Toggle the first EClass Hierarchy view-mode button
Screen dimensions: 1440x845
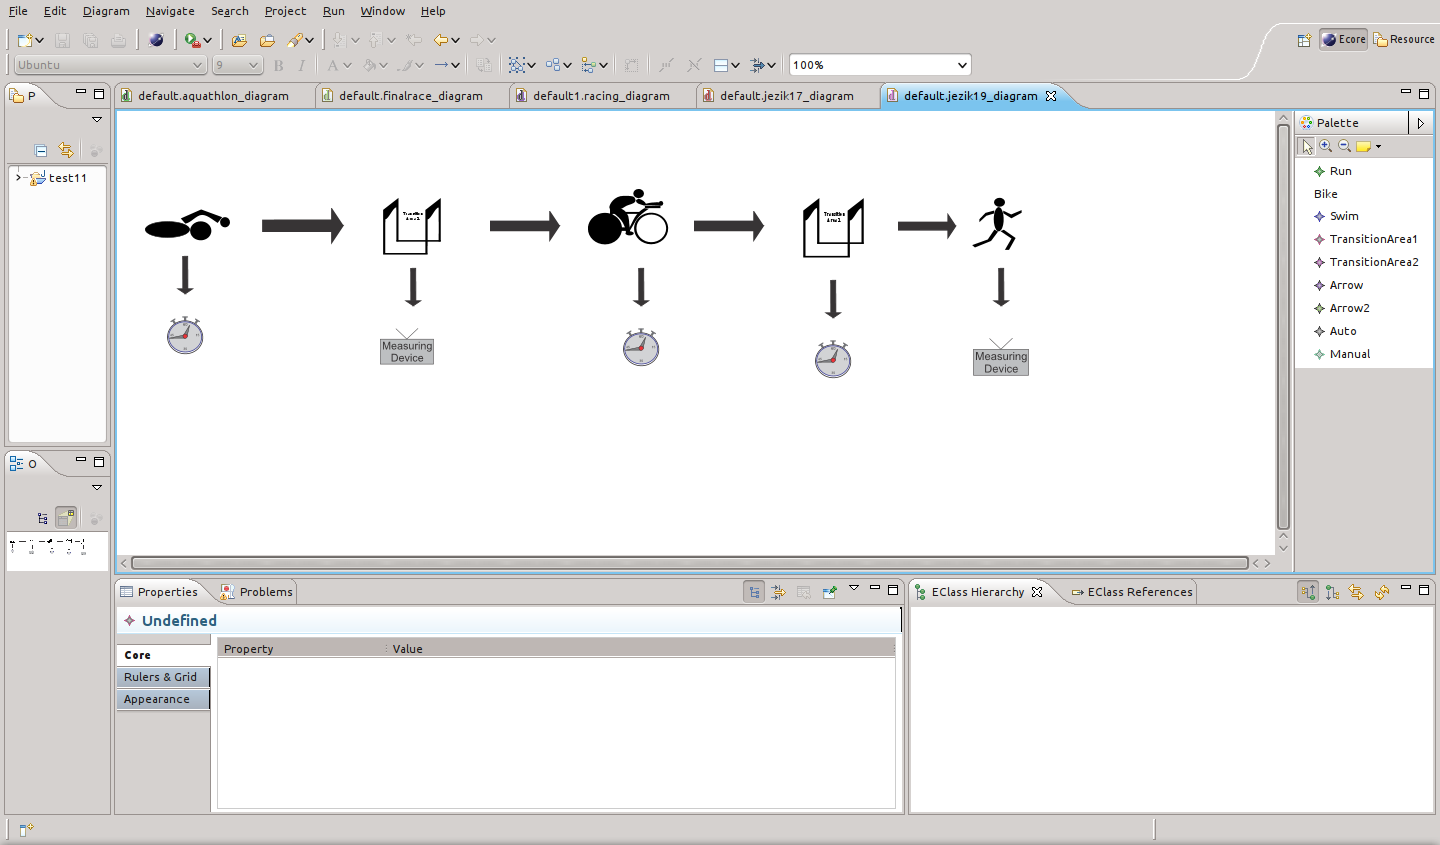pyautogui.click(x=1308, y=592)
